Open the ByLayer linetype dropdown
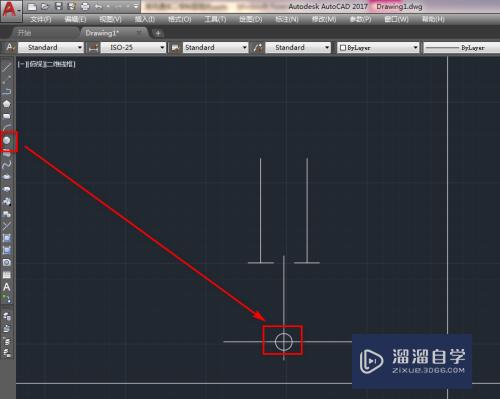Viewport: 500px width, 399px height. click(462, 48)
